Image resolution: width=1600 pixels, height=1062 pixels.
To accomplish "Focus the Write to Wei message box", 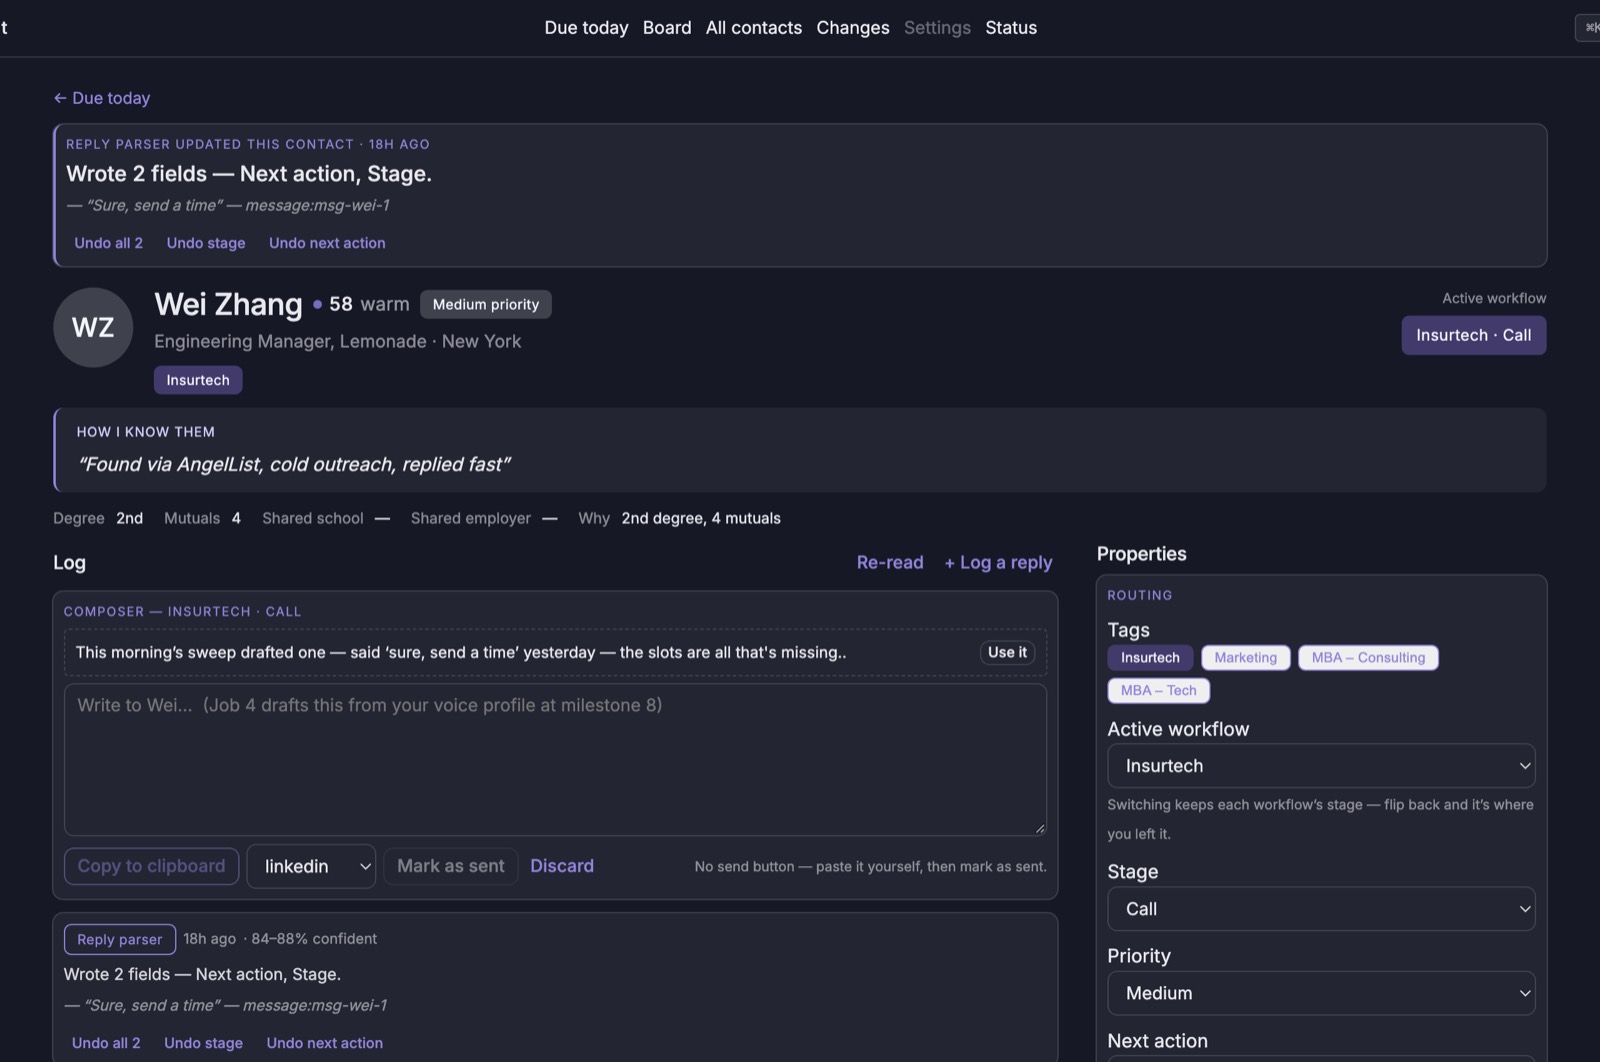I will pyautogui.click(x=555, y=759).
